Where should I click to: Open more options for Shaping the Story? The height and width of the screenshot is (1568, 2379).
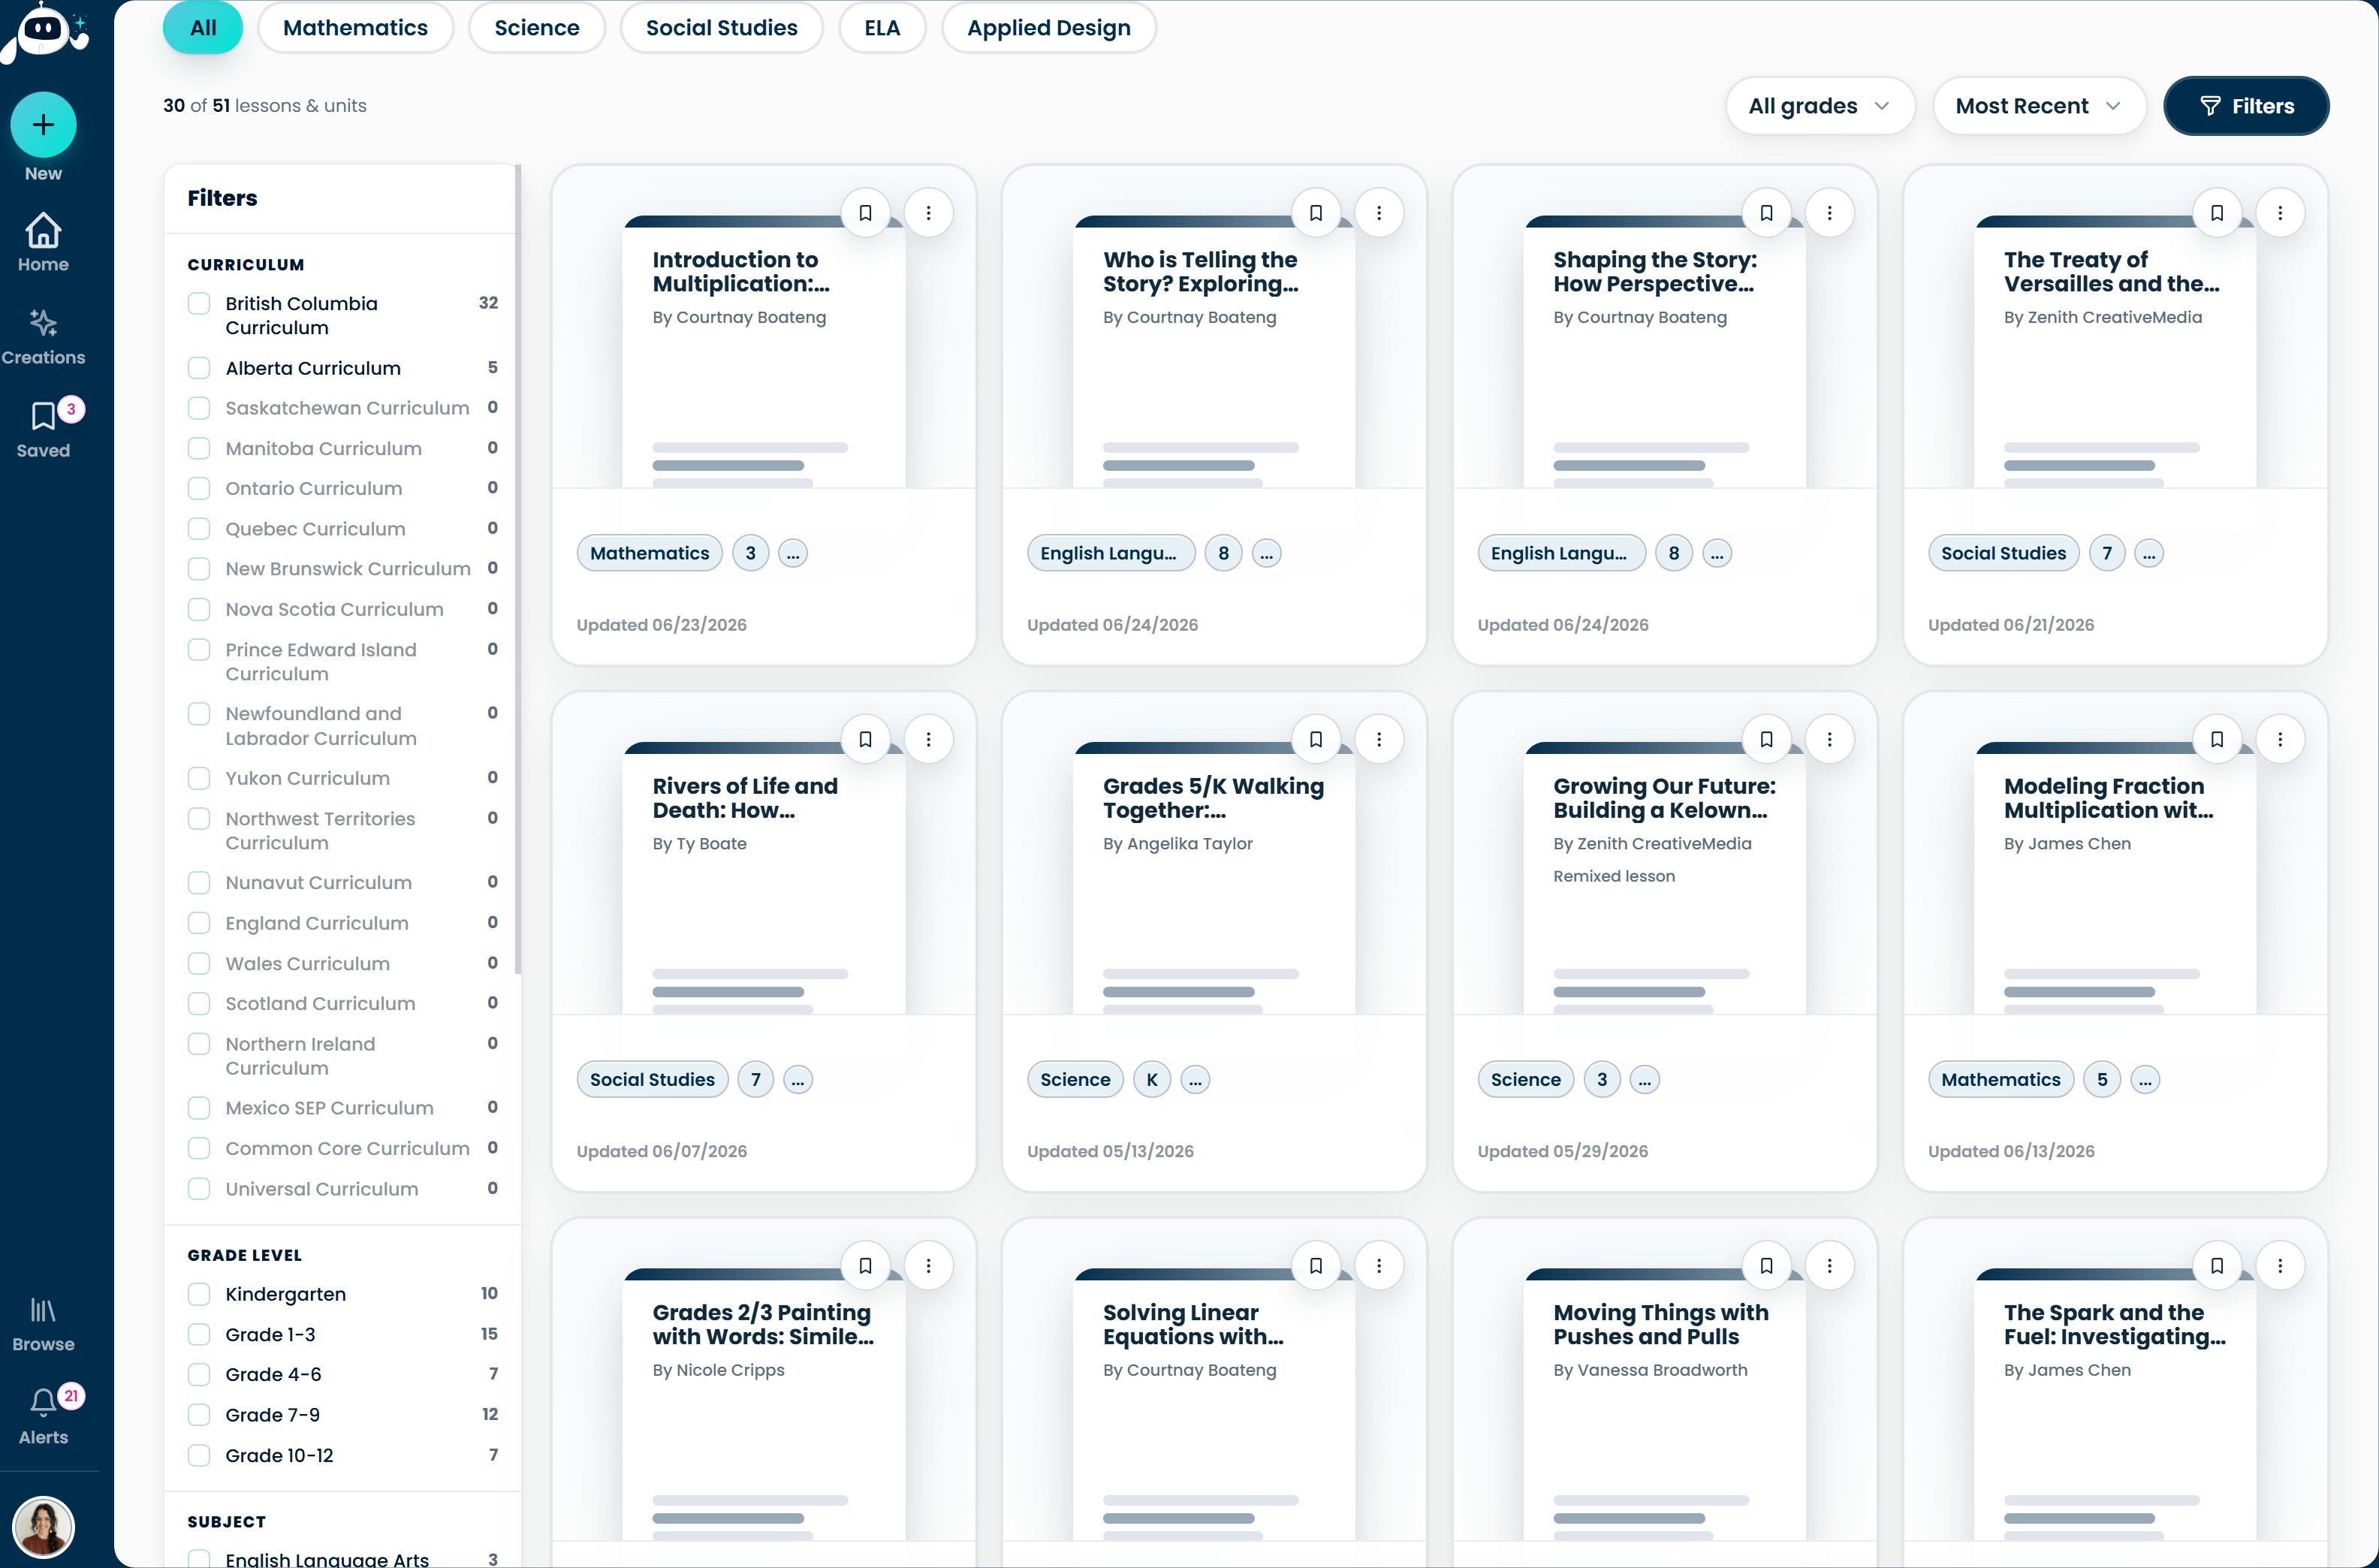[1829, 213]
